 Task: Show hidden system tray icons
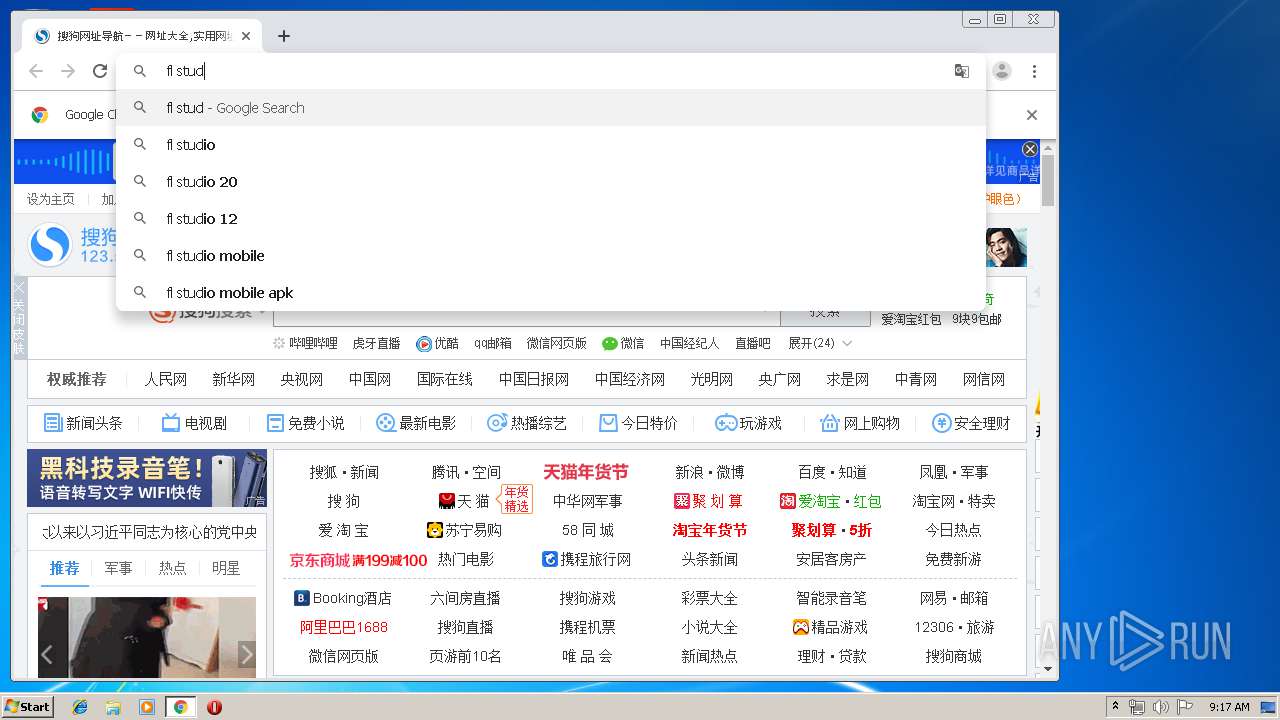pyautogui.click(x=1115, y=707)
